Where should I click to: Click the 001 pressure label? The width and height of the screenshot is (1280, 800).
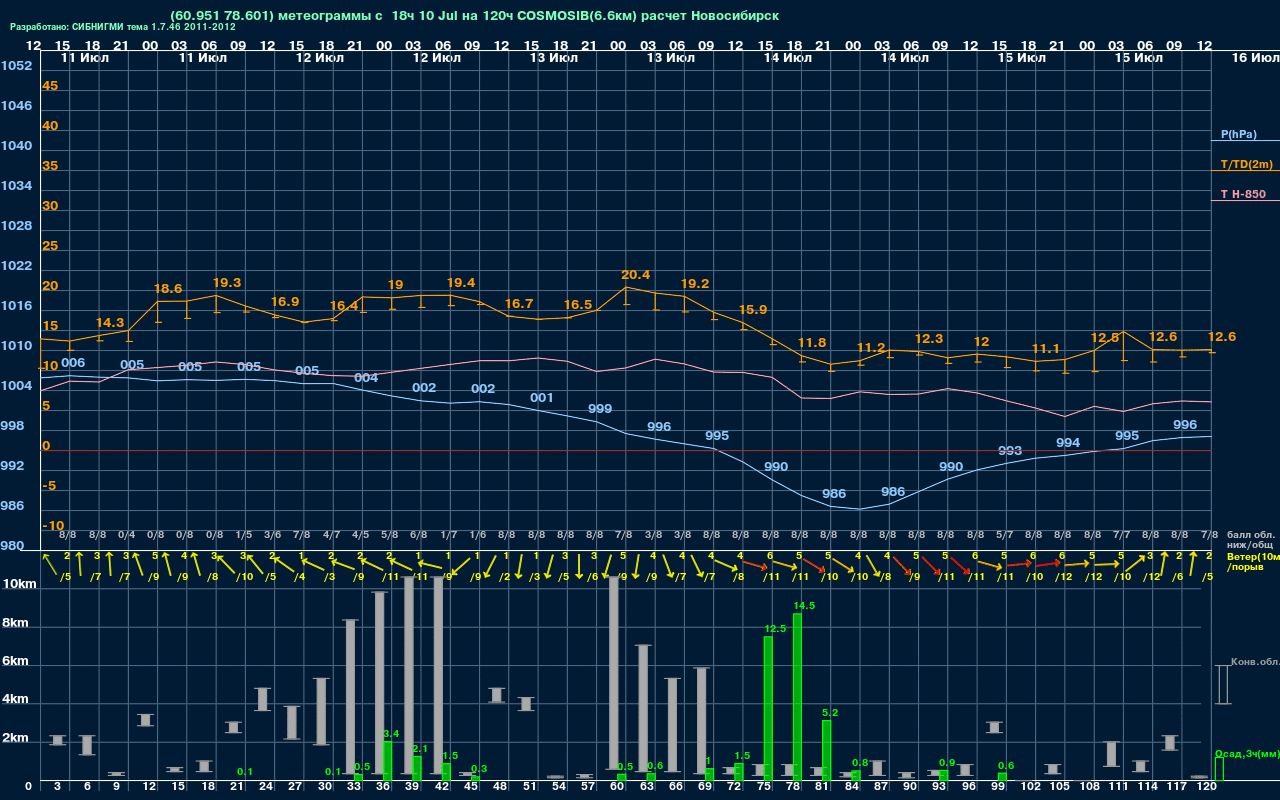(x=541, y=398)
